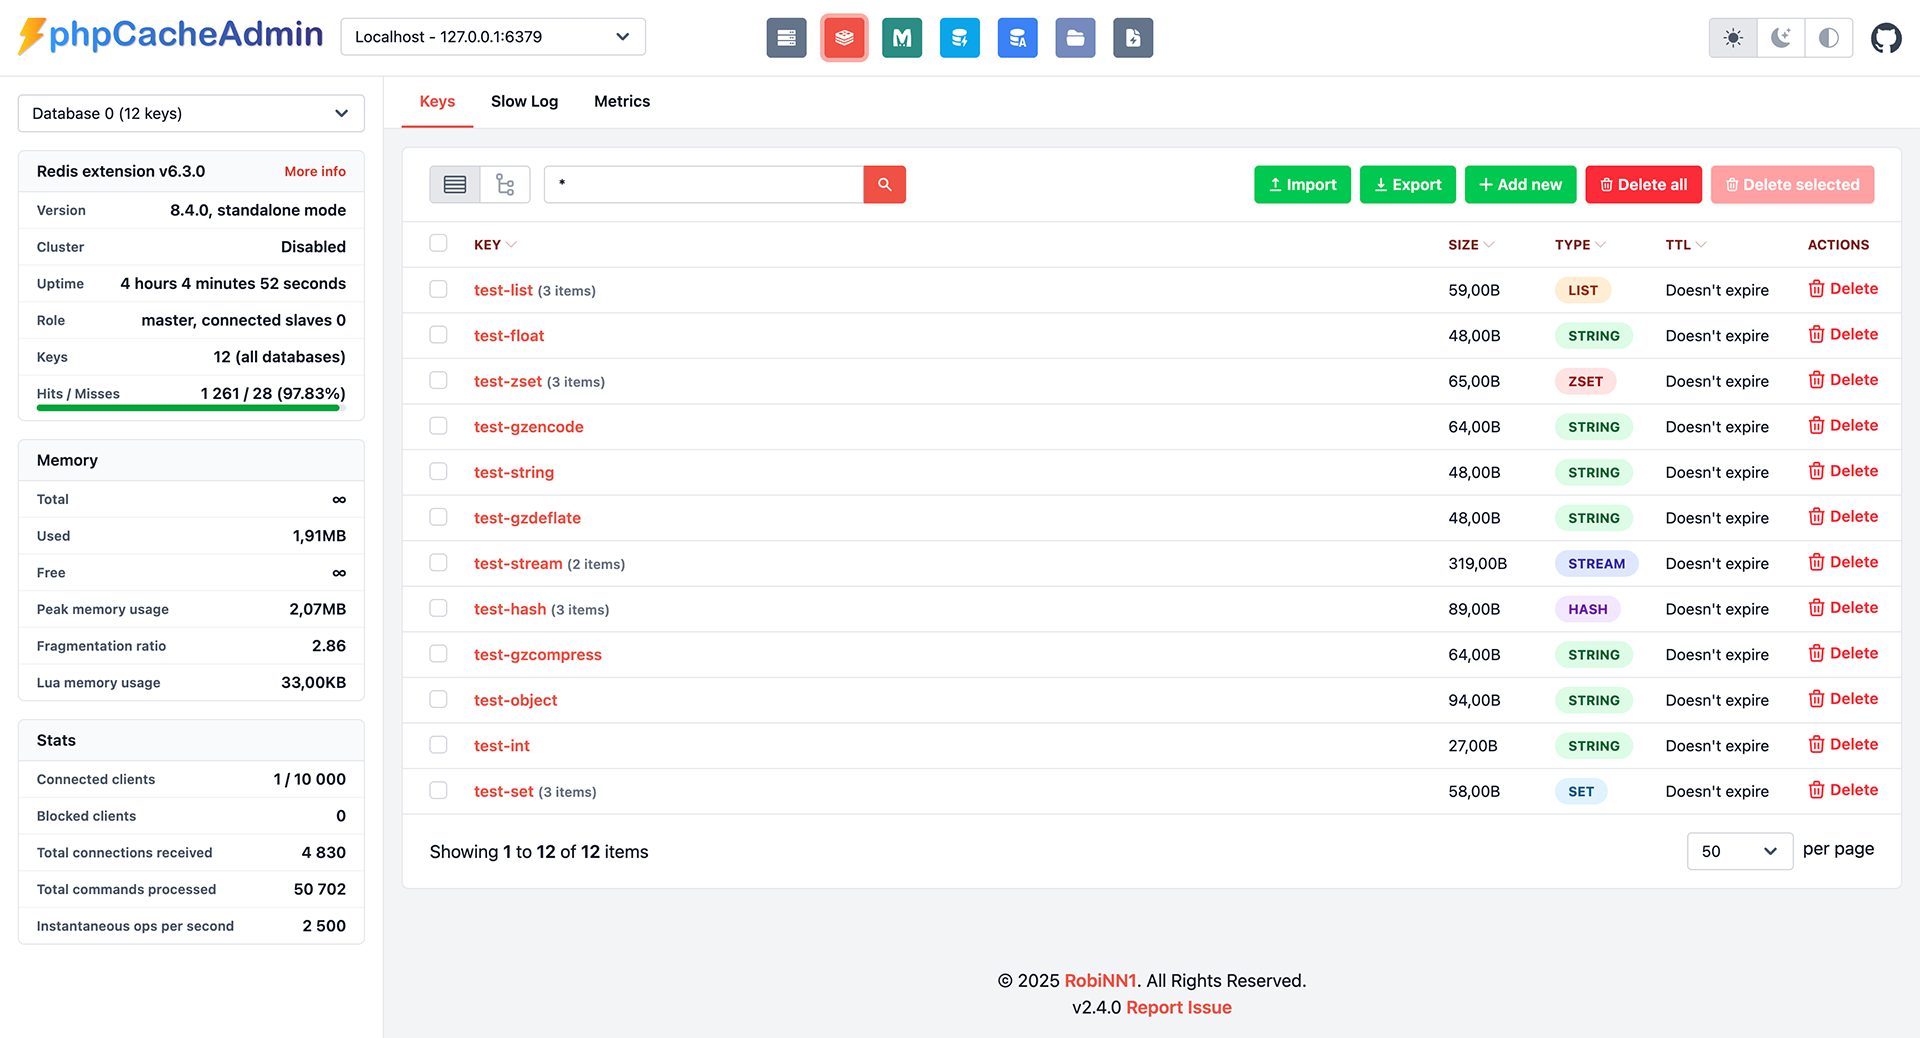Tick the select-all keys checkbox
Image resolution: width=1920 pixels, height=1038 pixels.
pos(438,243)
